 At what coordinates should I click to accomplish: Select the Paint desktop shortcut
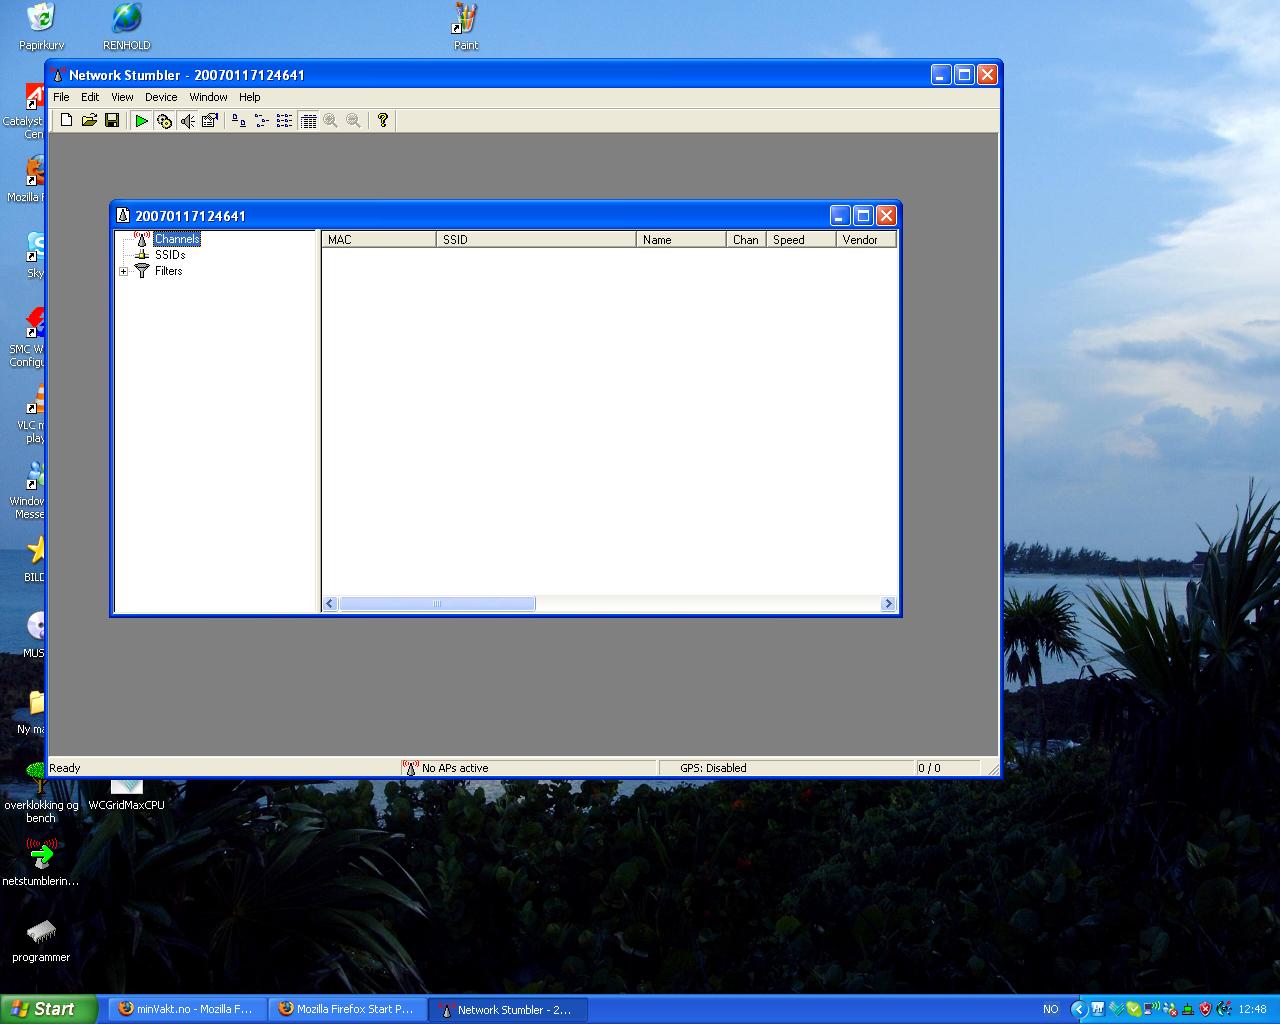point(466,27)
